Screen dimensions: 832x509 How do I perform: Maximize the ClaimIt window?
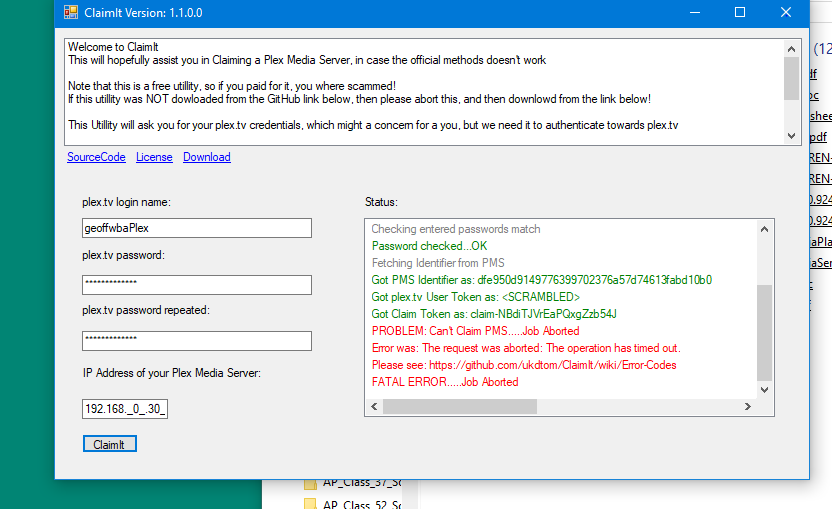(740, 12)
